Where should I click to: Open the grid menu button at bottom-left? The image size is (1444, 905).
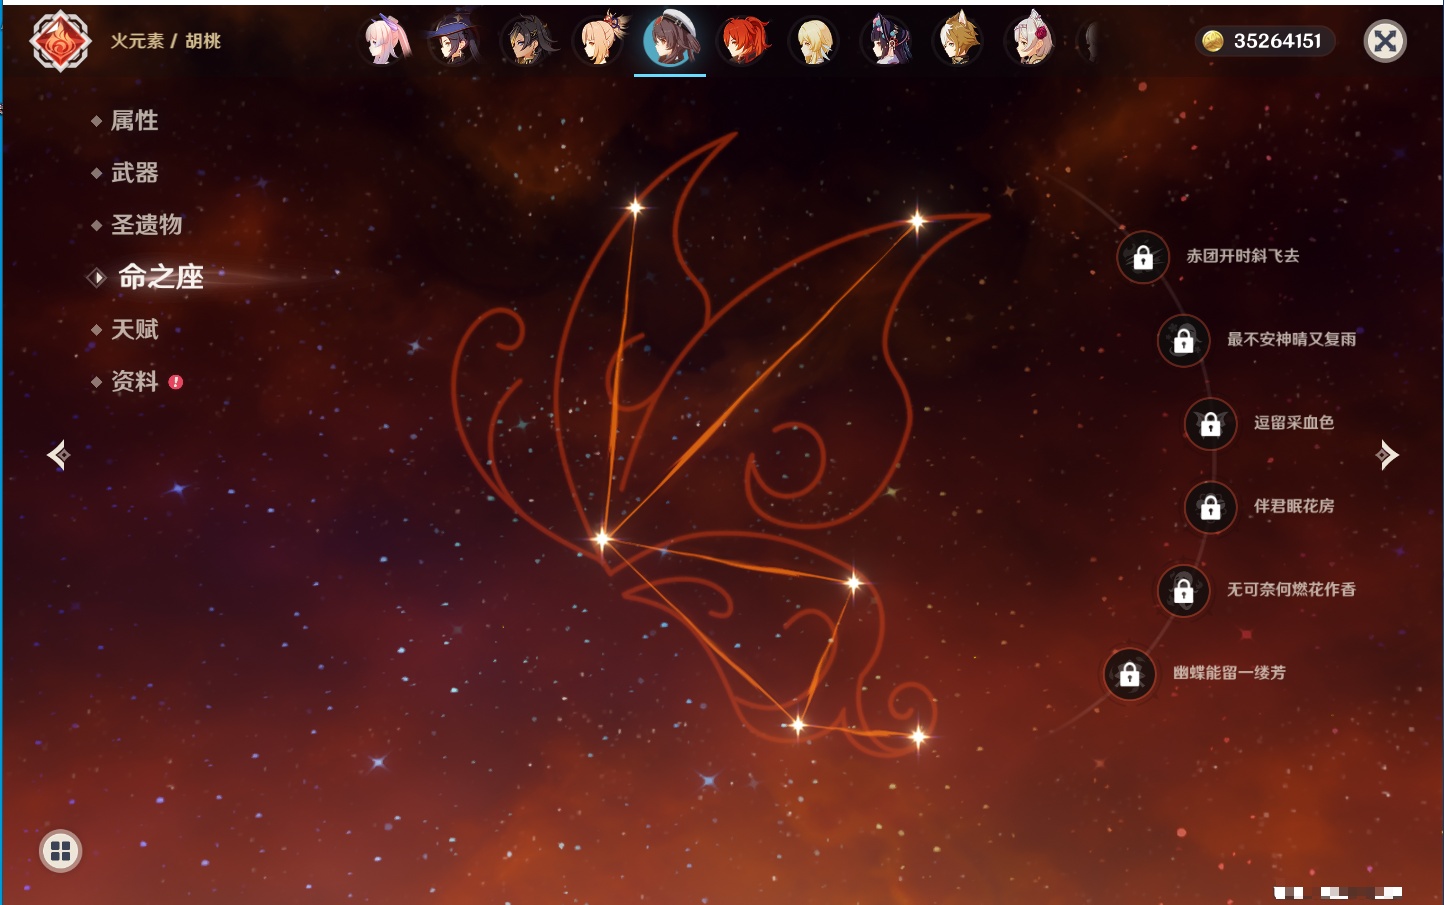coord(60,851)
